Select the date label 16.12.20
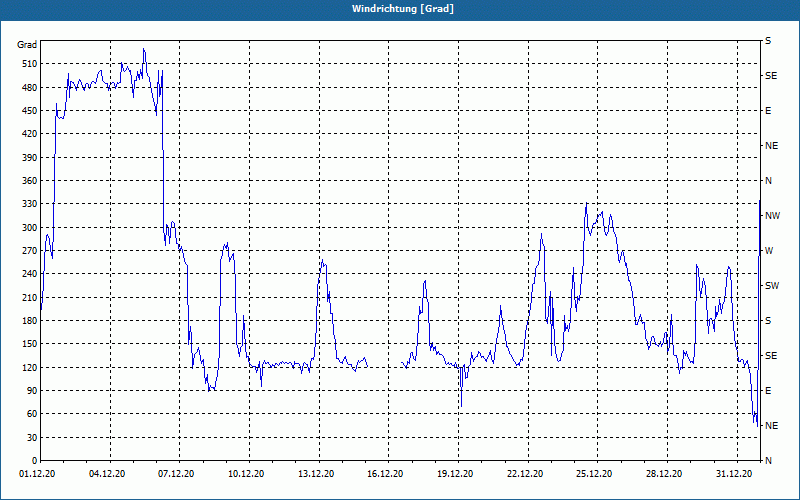 tap(385, 474)
